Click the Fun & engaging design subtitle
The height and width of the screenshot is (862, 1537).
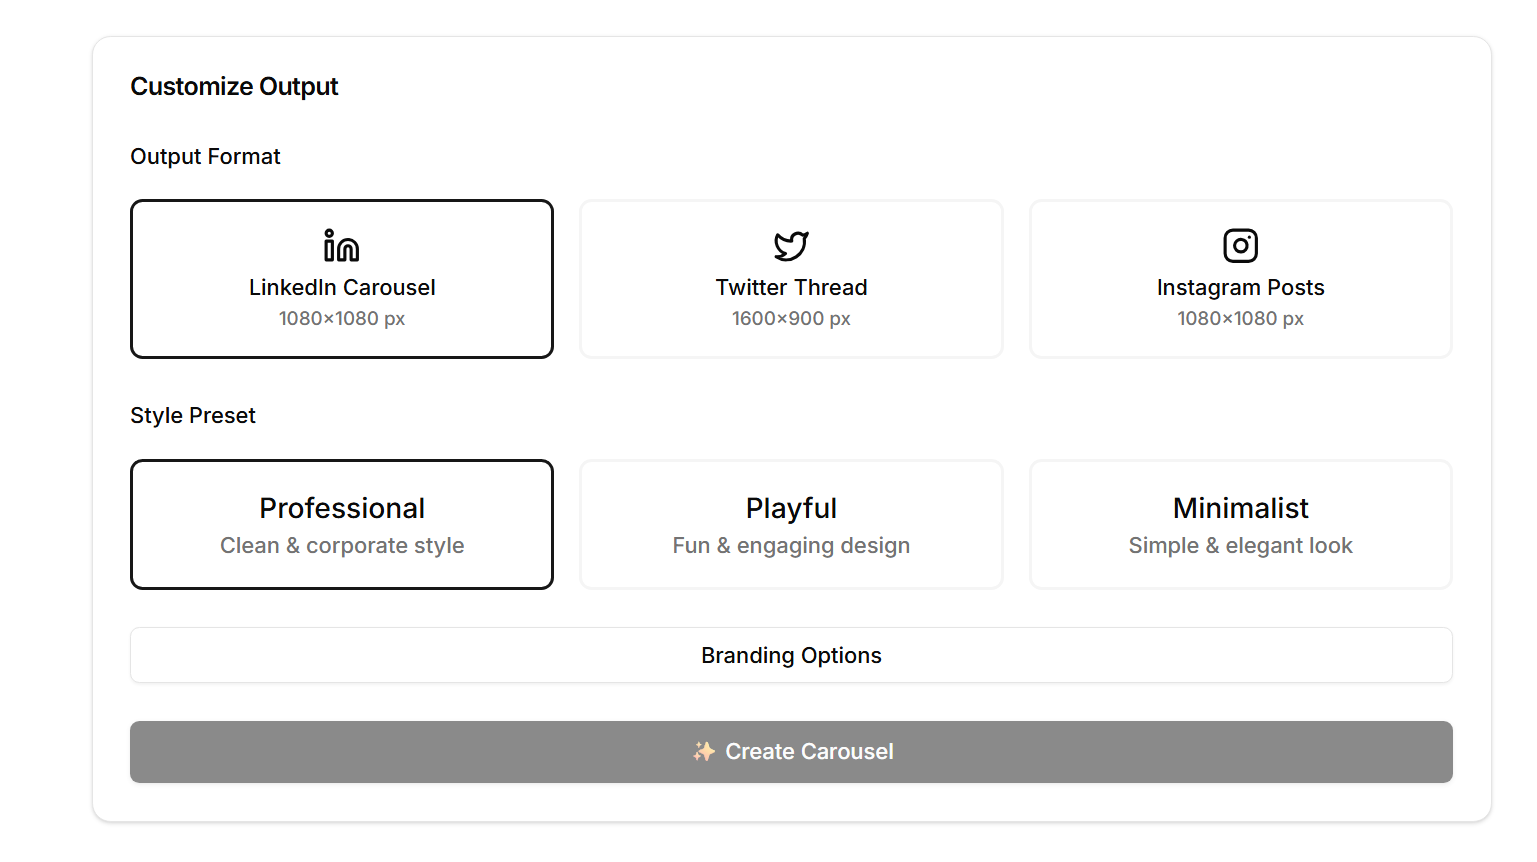tap(790, 546)
